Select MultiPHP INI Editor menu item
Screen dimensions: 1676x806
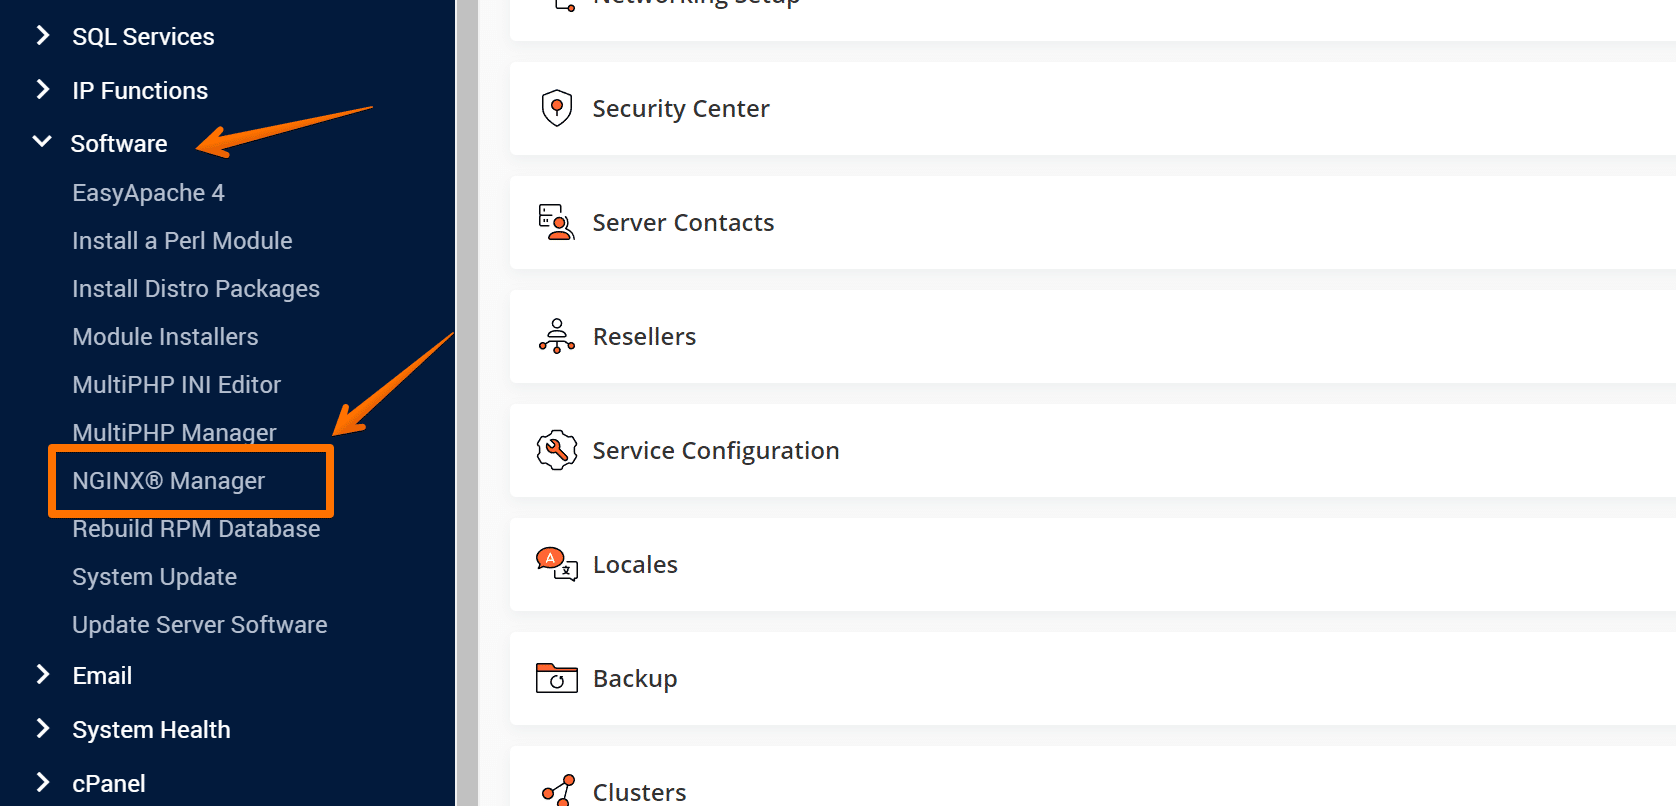[x=176, y=385]
